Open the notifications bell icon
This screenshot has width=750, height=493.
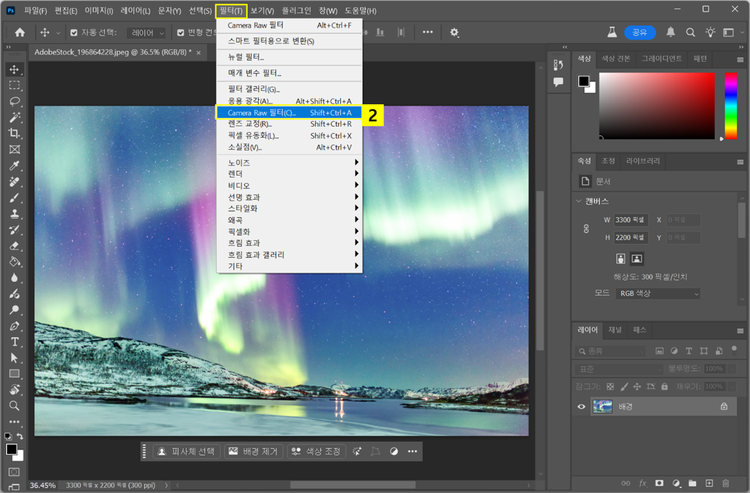[x=671, y=32]
